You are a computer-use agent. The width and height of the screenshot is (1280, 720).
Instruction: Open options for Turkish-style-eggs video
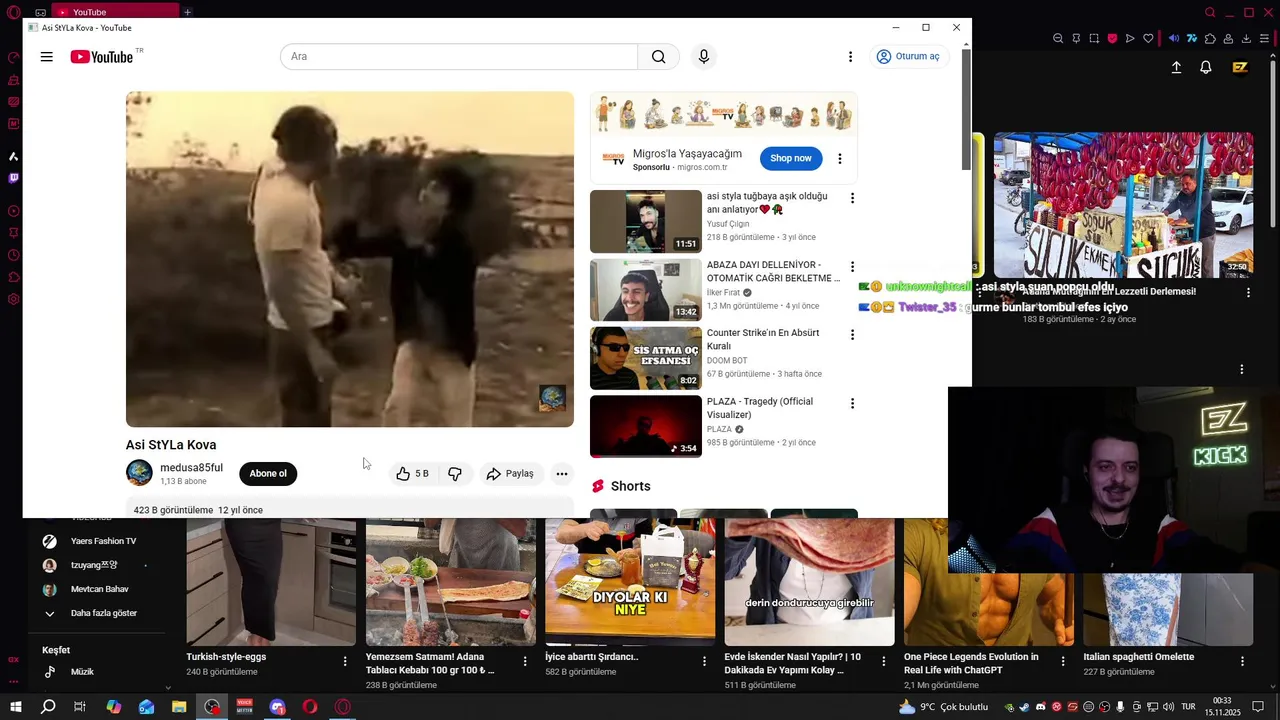coord(345,661)
